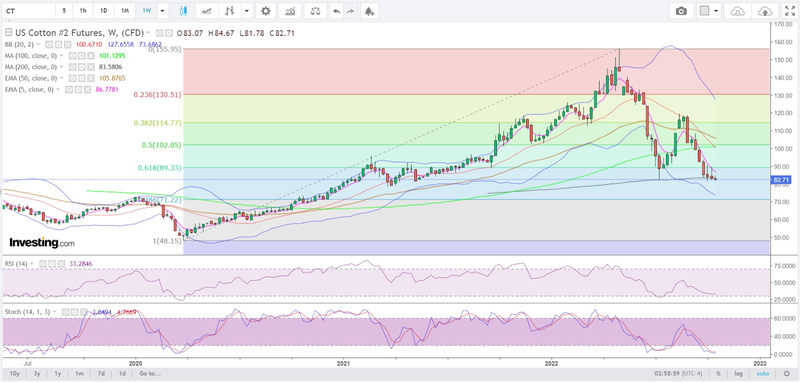Click the CT symbol search field
This screenshot has height=382, width=800.
tap(28, 10)
